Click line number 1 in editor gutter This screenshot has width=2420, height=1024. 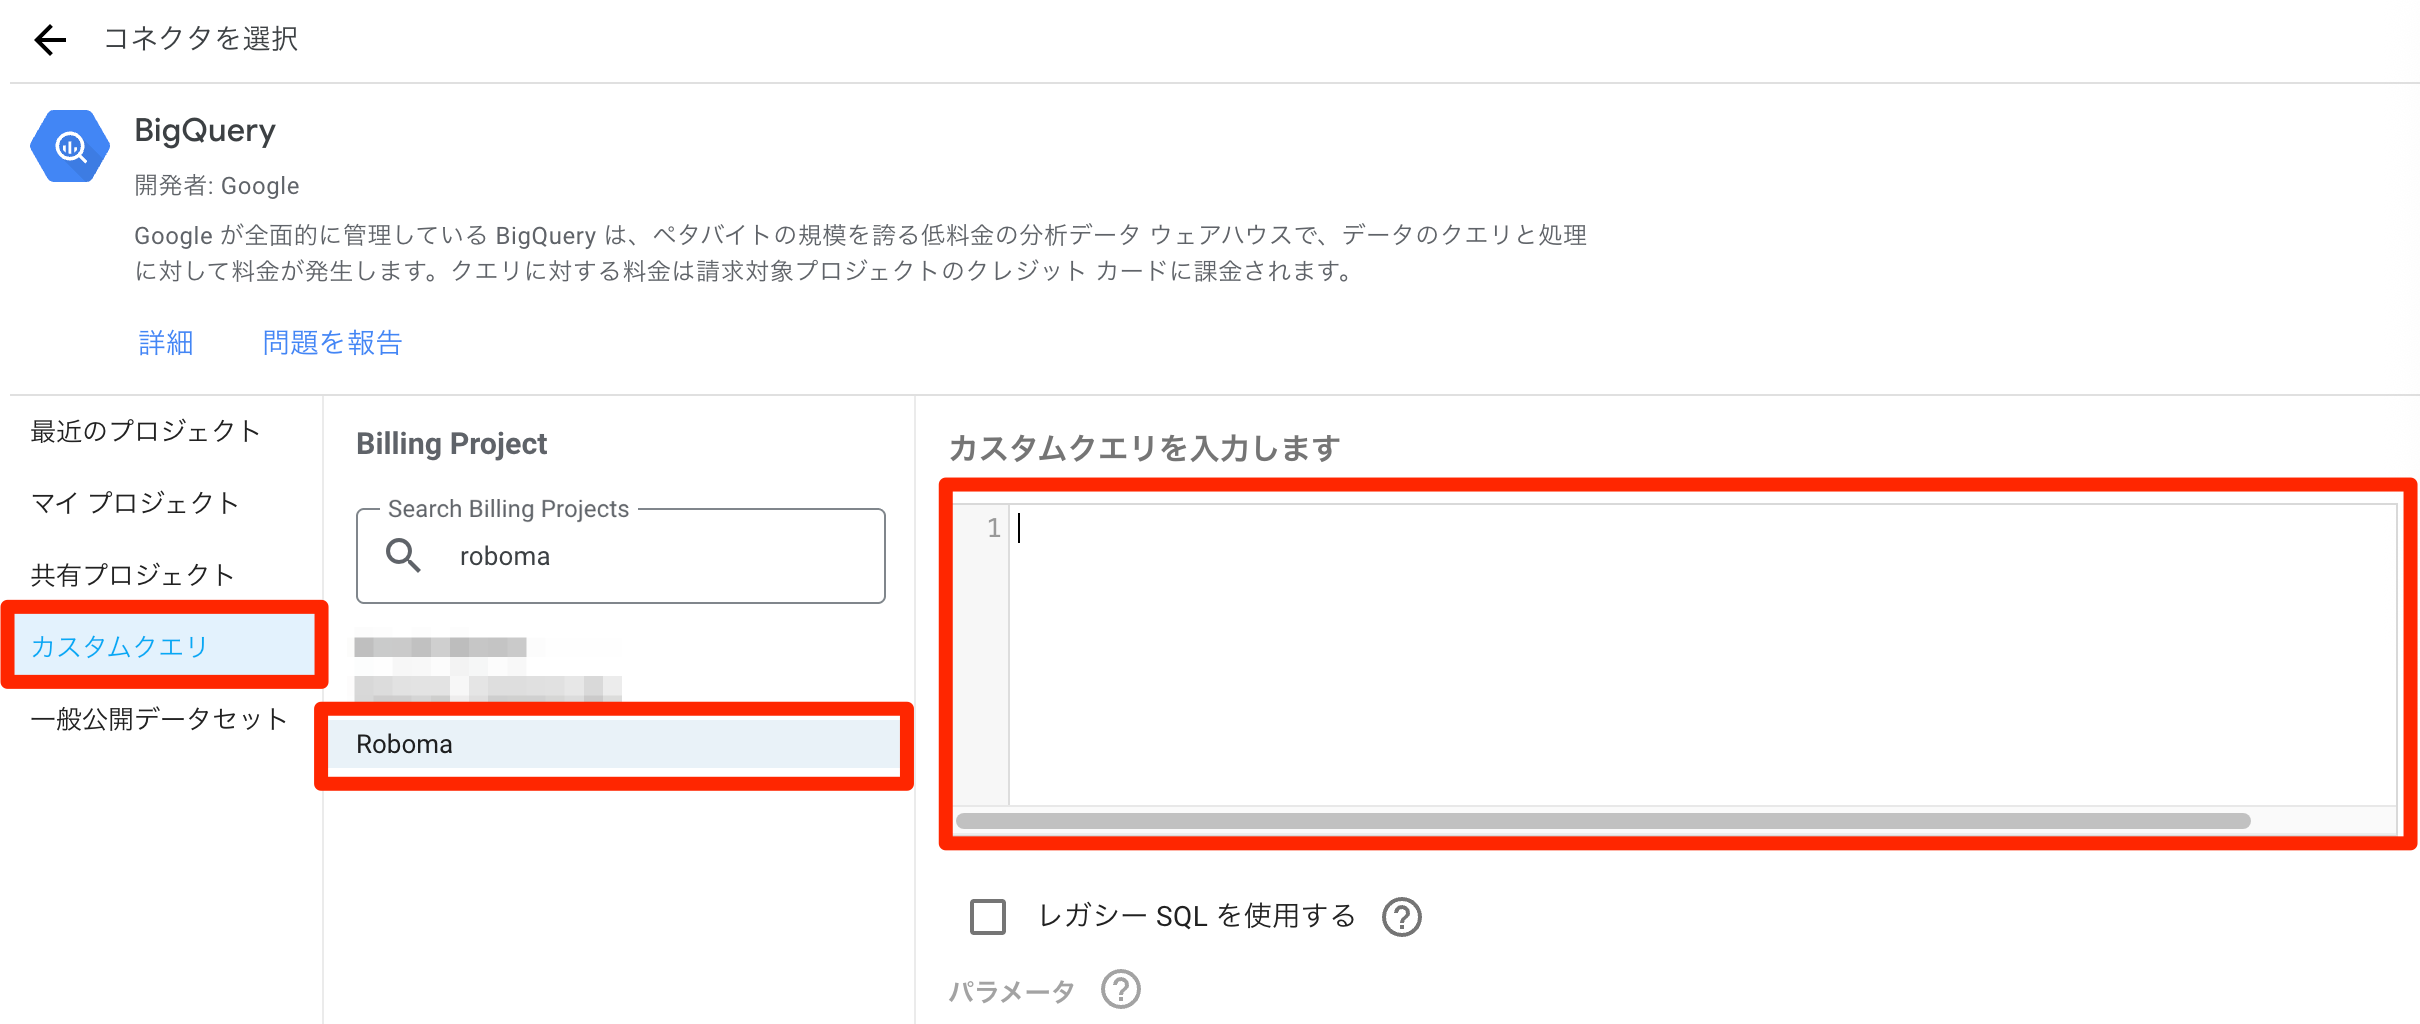pos(993,528)
